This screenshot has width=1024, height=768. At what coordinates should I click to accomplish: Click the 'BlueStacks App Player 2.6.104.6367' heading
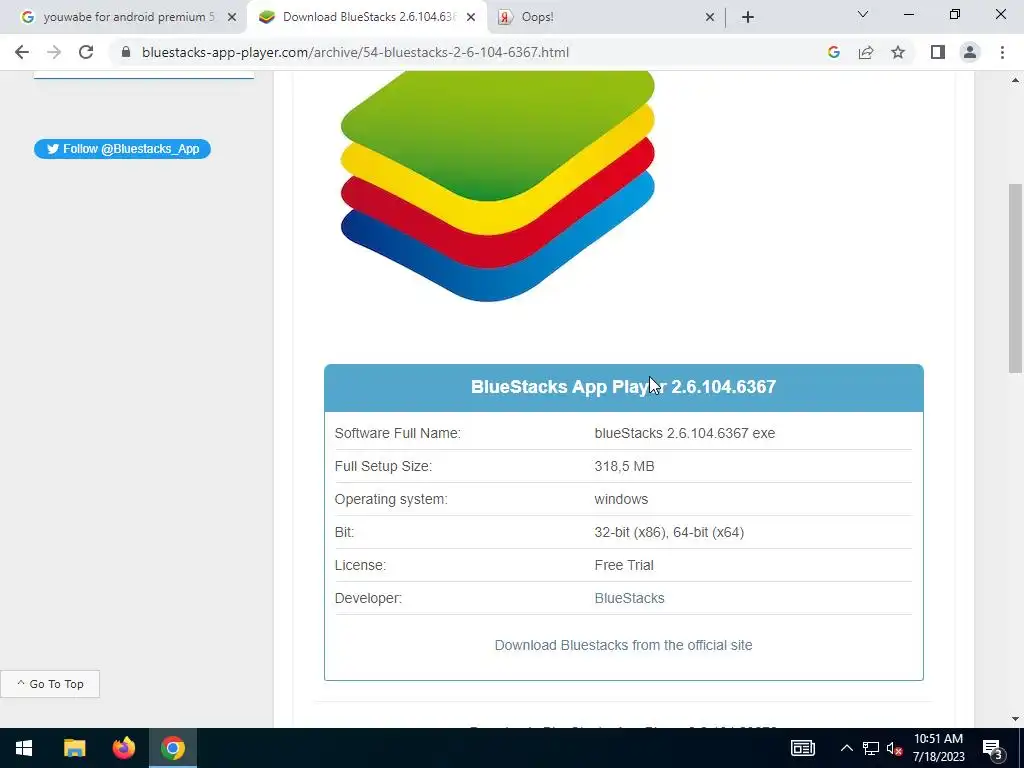[x=624, y=387]
